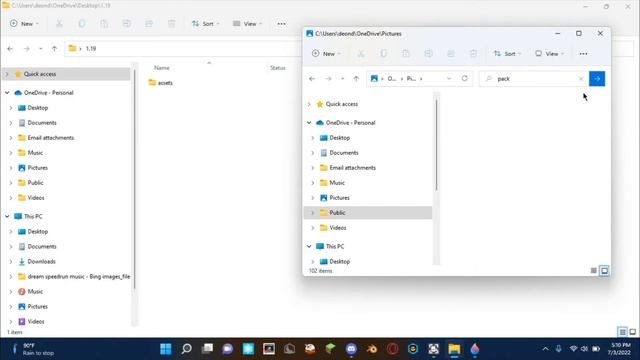Click the Pictures window navigation pane scrollbar

coord(436,145)
